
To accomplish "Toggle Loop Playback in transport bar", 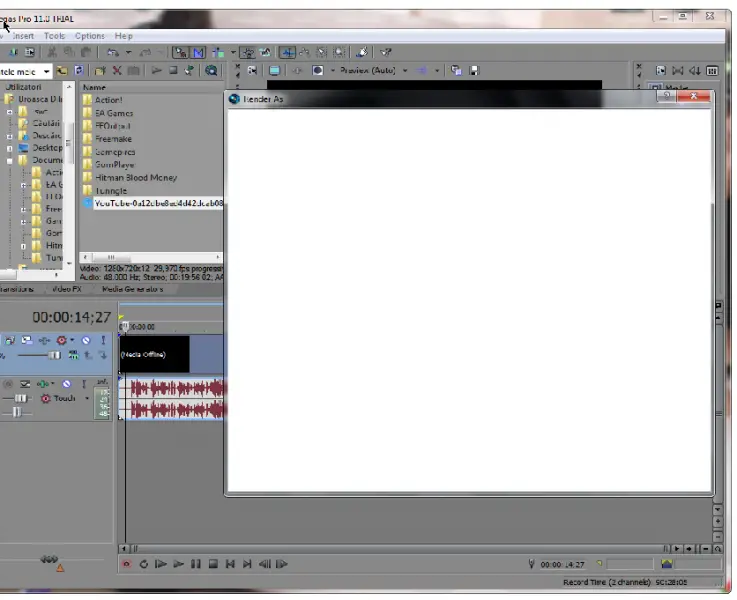I will (x=144, y=564).
